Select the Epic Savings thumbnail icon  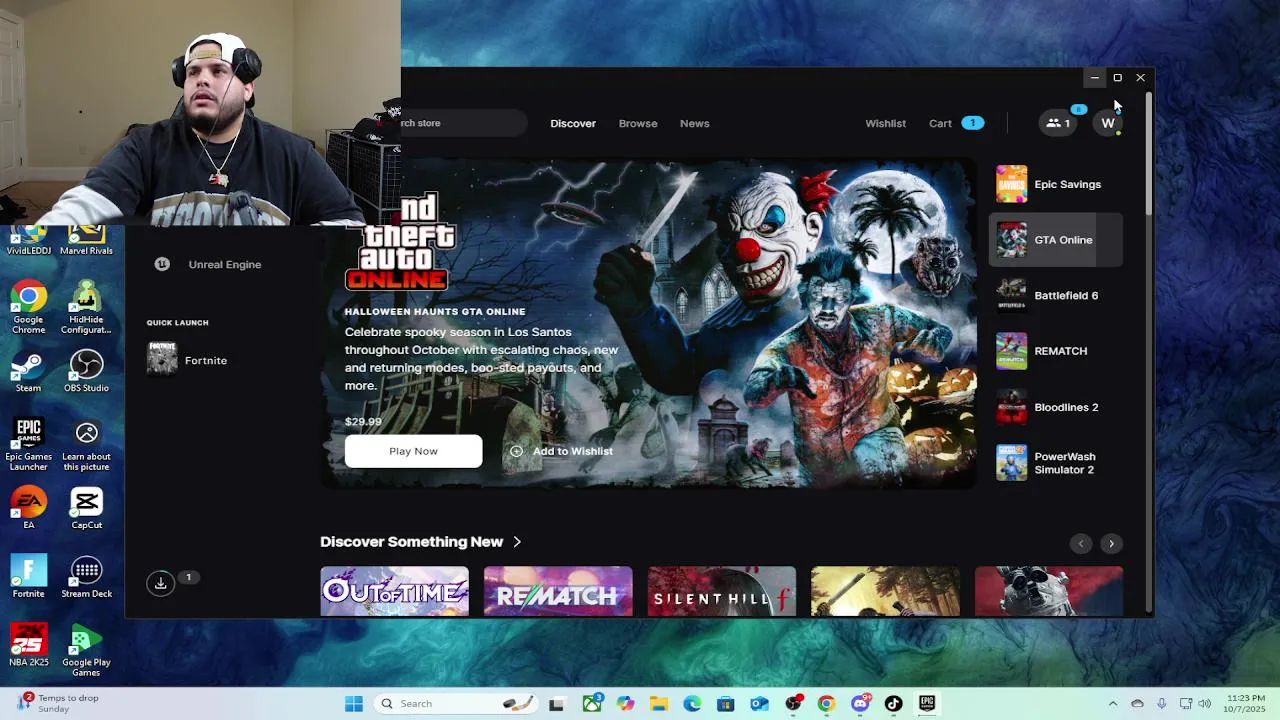point(1011,184)
